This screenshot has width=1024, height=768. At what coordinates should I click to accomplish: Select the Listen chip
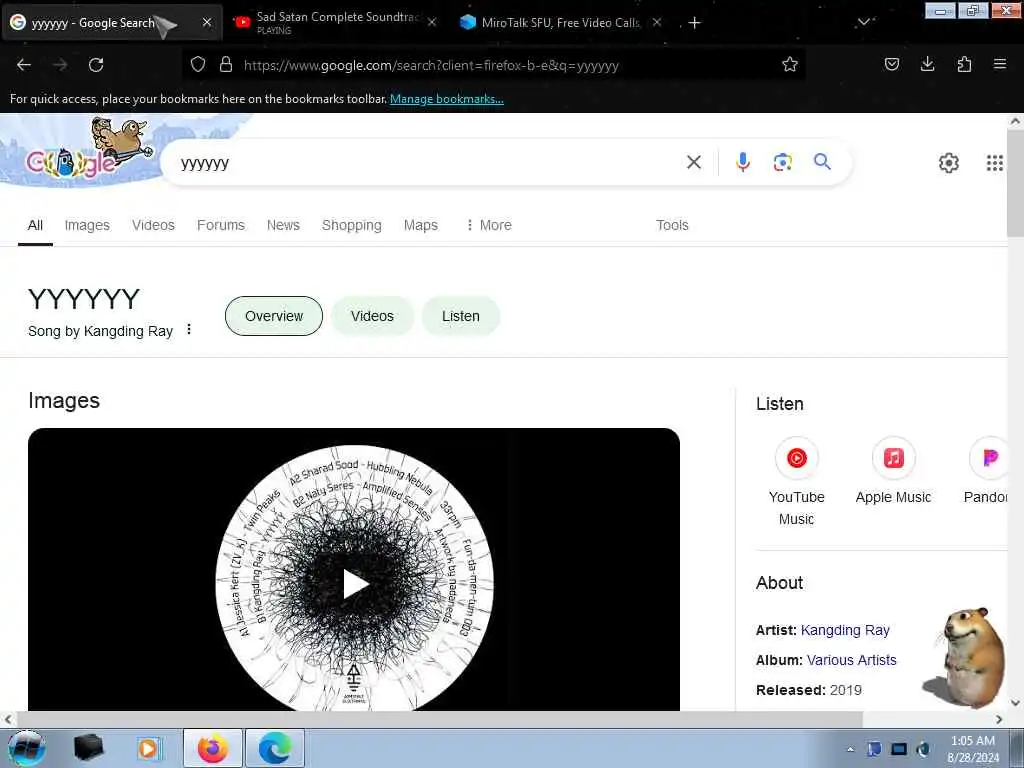pyautogui.click(x=460, y=316)
